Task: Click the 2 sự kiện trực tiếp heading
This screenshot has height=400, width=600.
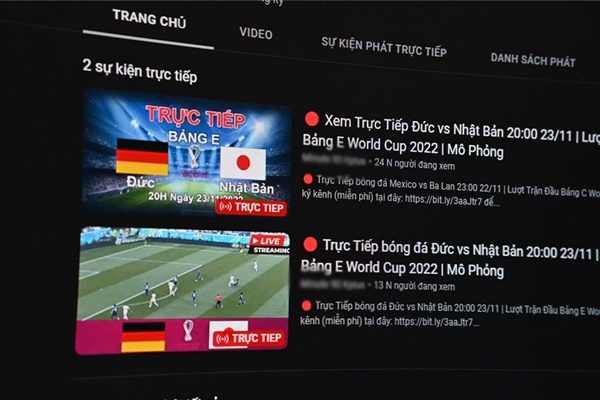Action: (140, 71)
